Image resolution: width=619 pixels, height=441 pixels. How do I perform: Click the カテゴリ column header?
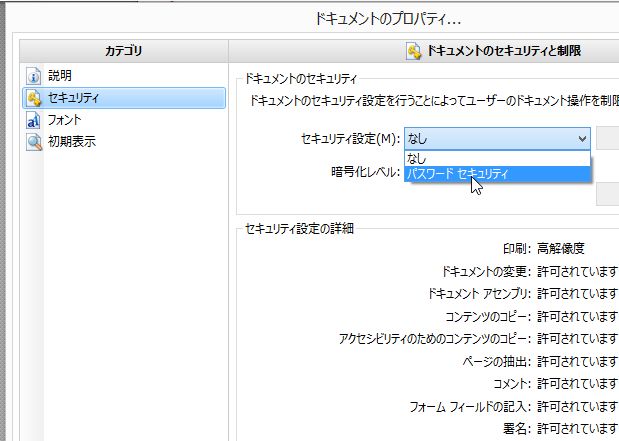(124, 51)
